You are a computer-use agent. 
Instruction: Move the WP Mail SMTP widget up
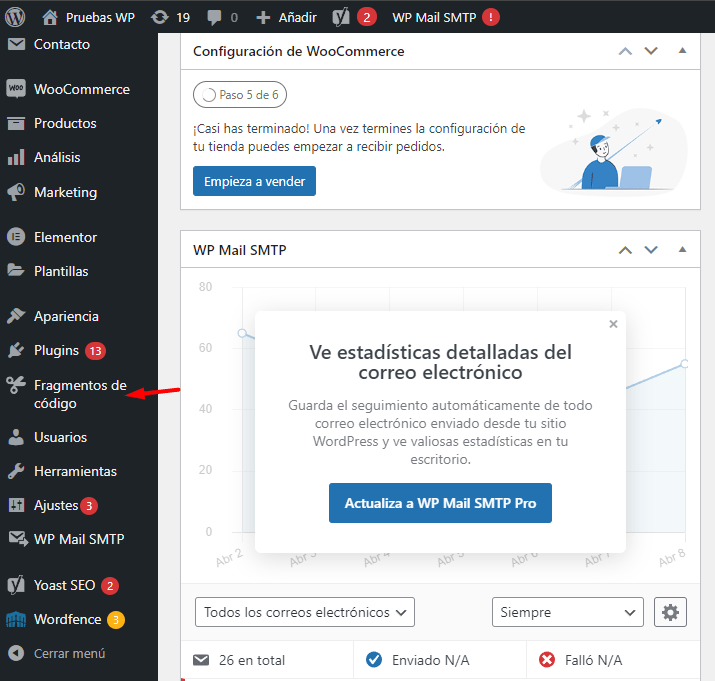pyautogui.click(x=625, y=250)
